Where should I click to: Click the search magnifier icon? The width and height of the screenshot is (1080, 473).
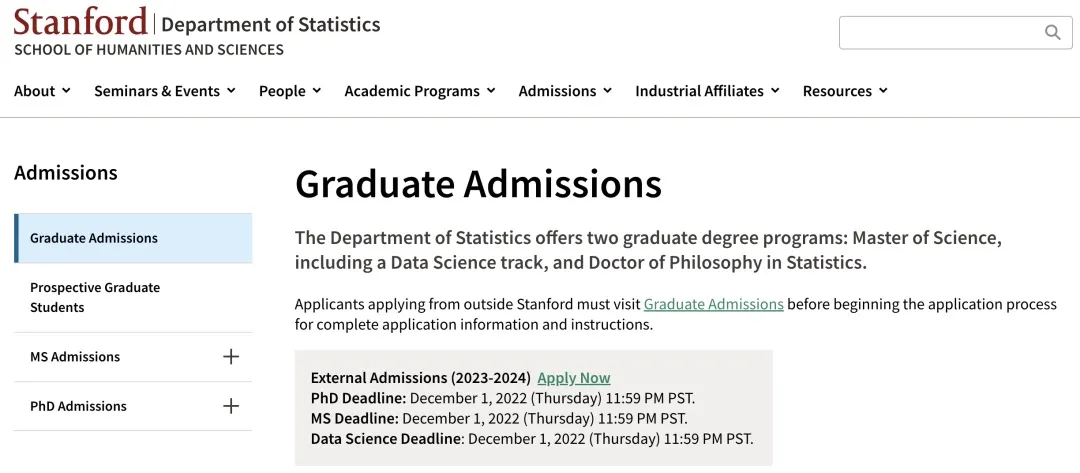[1052, 33]
